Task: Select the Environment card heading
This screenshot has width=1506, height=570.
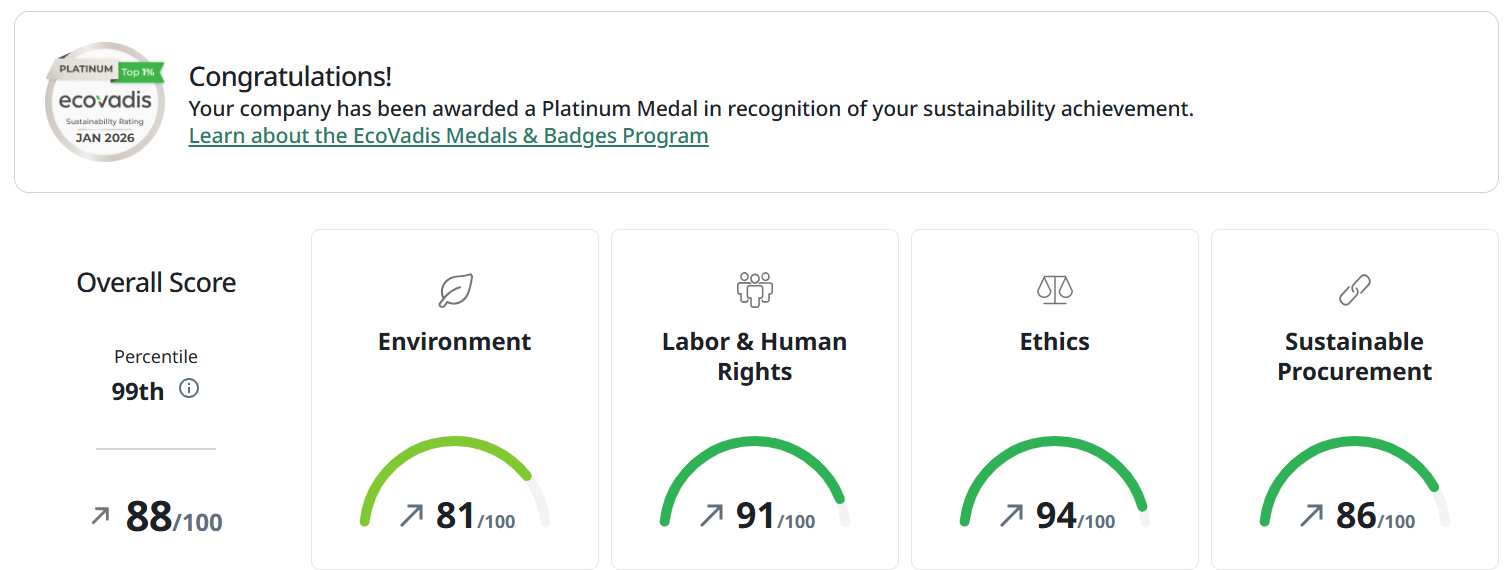Action: coord(455,342)
